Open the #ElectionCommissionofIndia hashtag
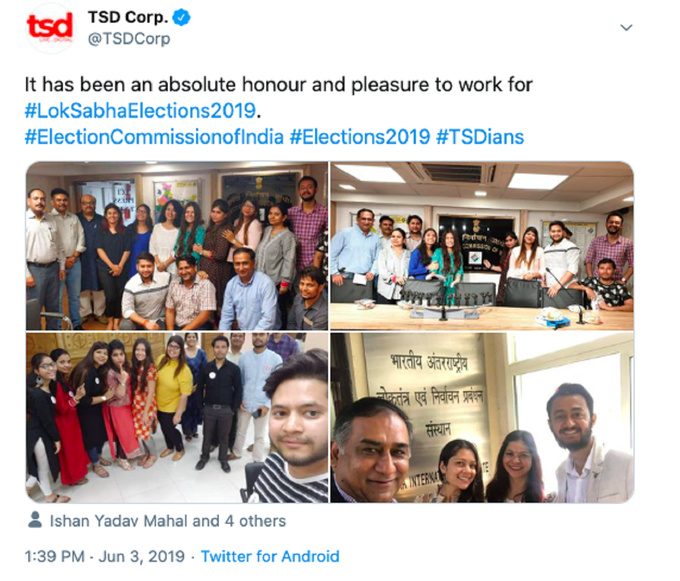Screen dimensions: 680x581 click(154, 137)
